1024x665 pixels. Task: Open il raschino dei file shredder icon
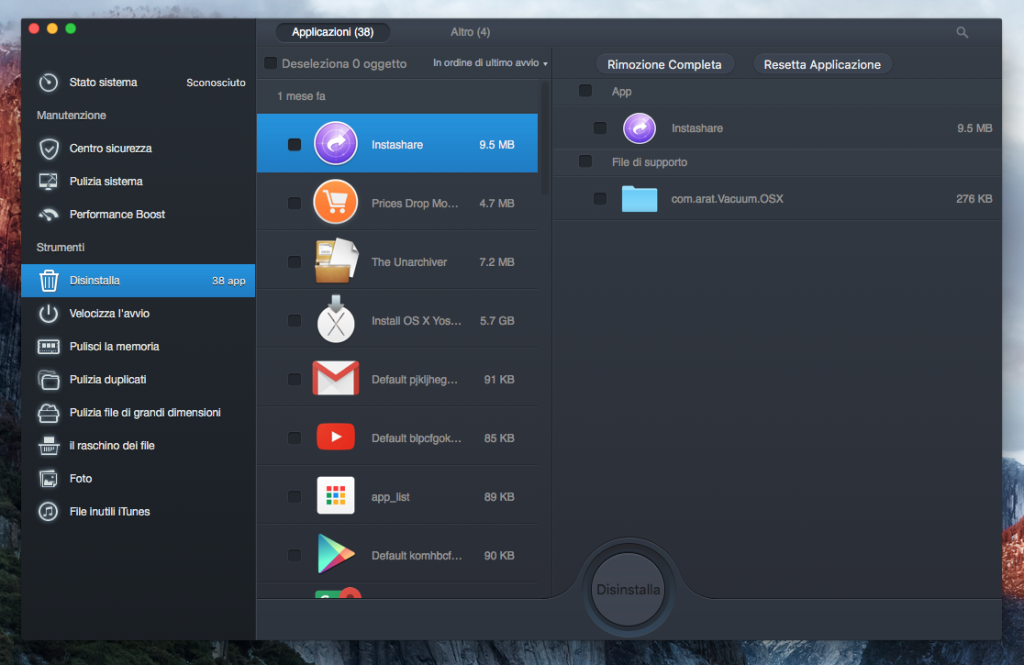coord(48,446)
